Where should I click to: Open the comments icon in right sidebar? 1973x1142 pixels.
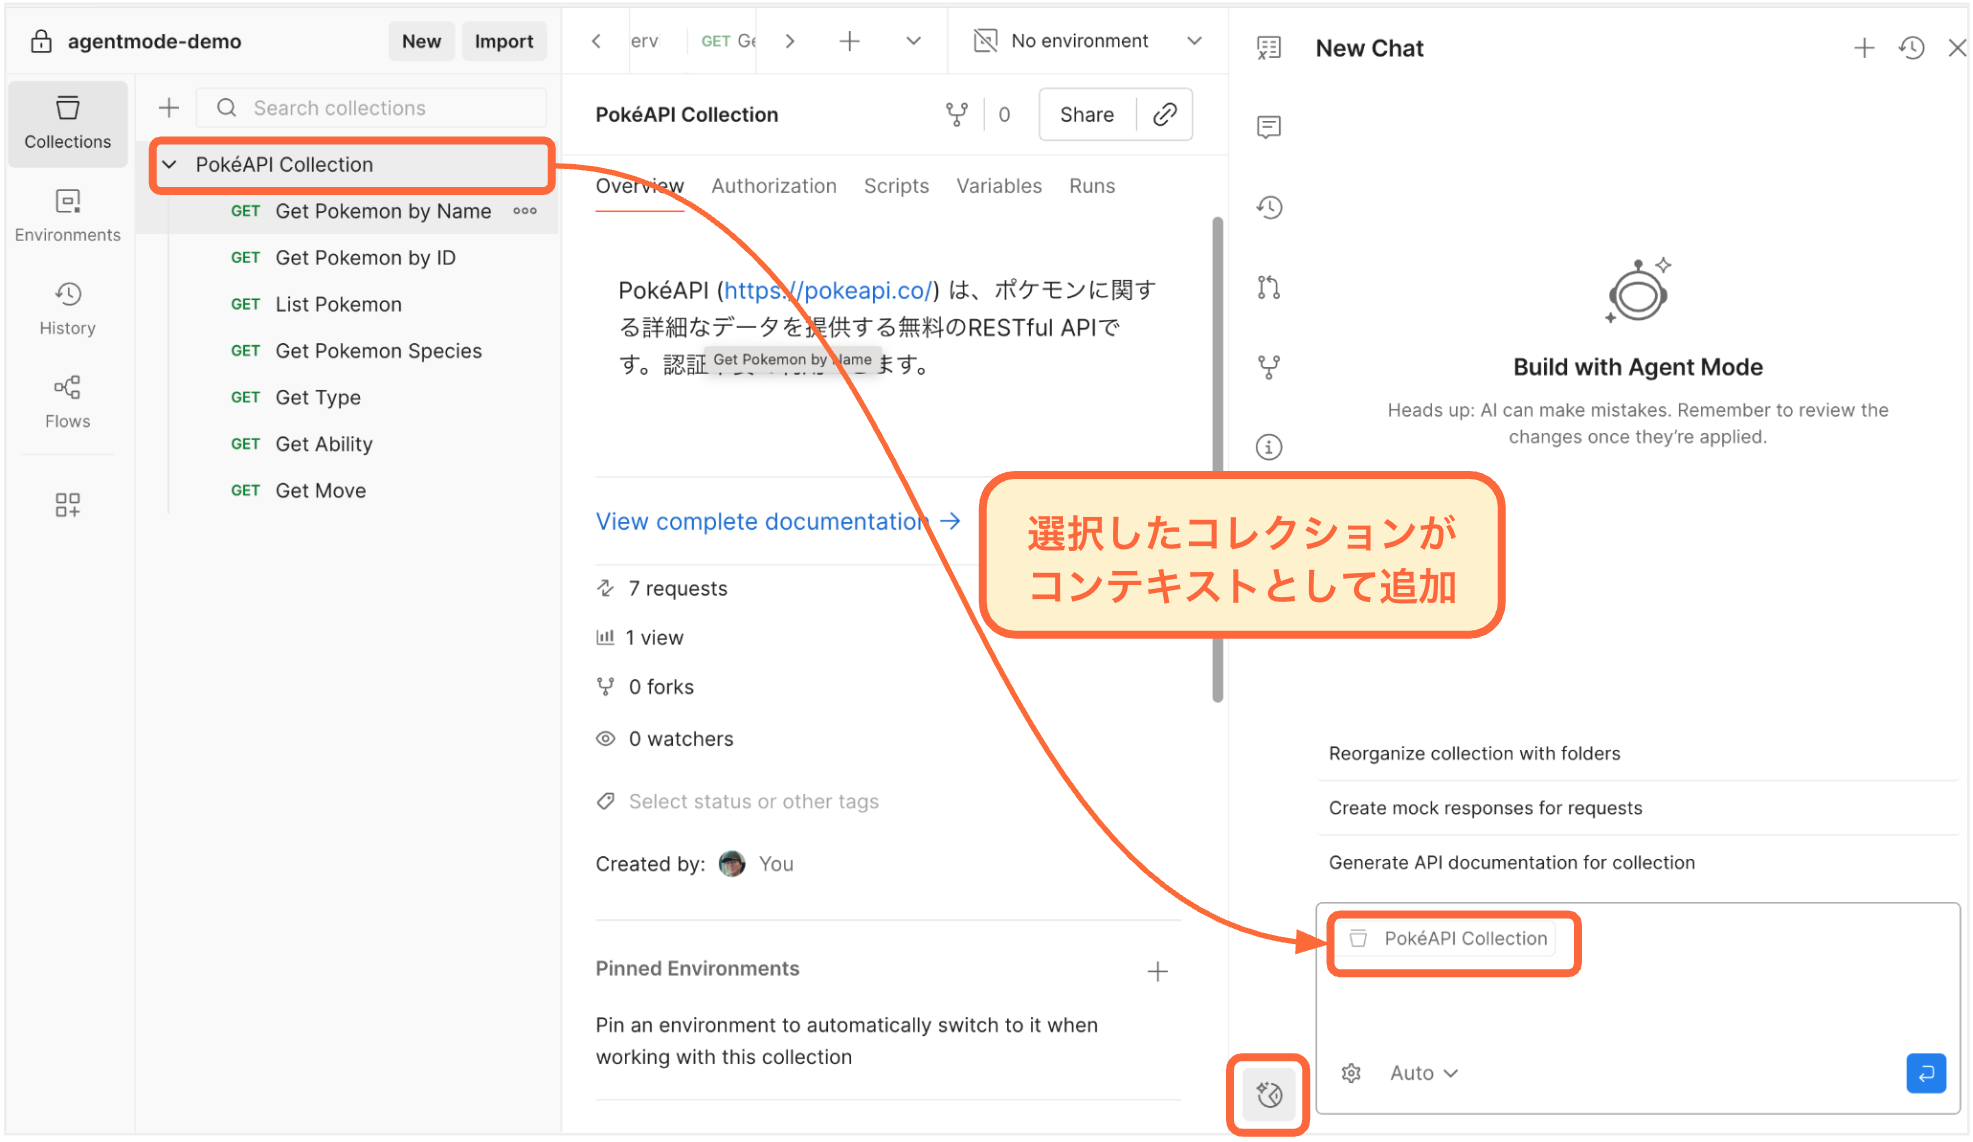pos(1268,127)
